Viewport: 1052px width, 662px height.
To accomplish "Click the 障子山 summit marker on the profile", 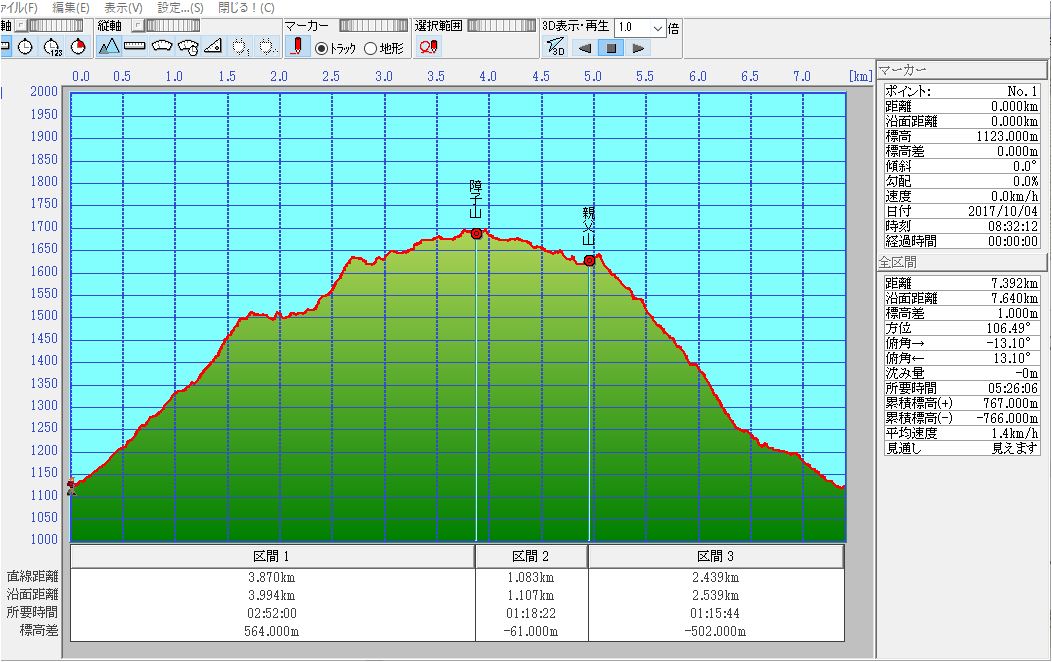I will [476, 233].
